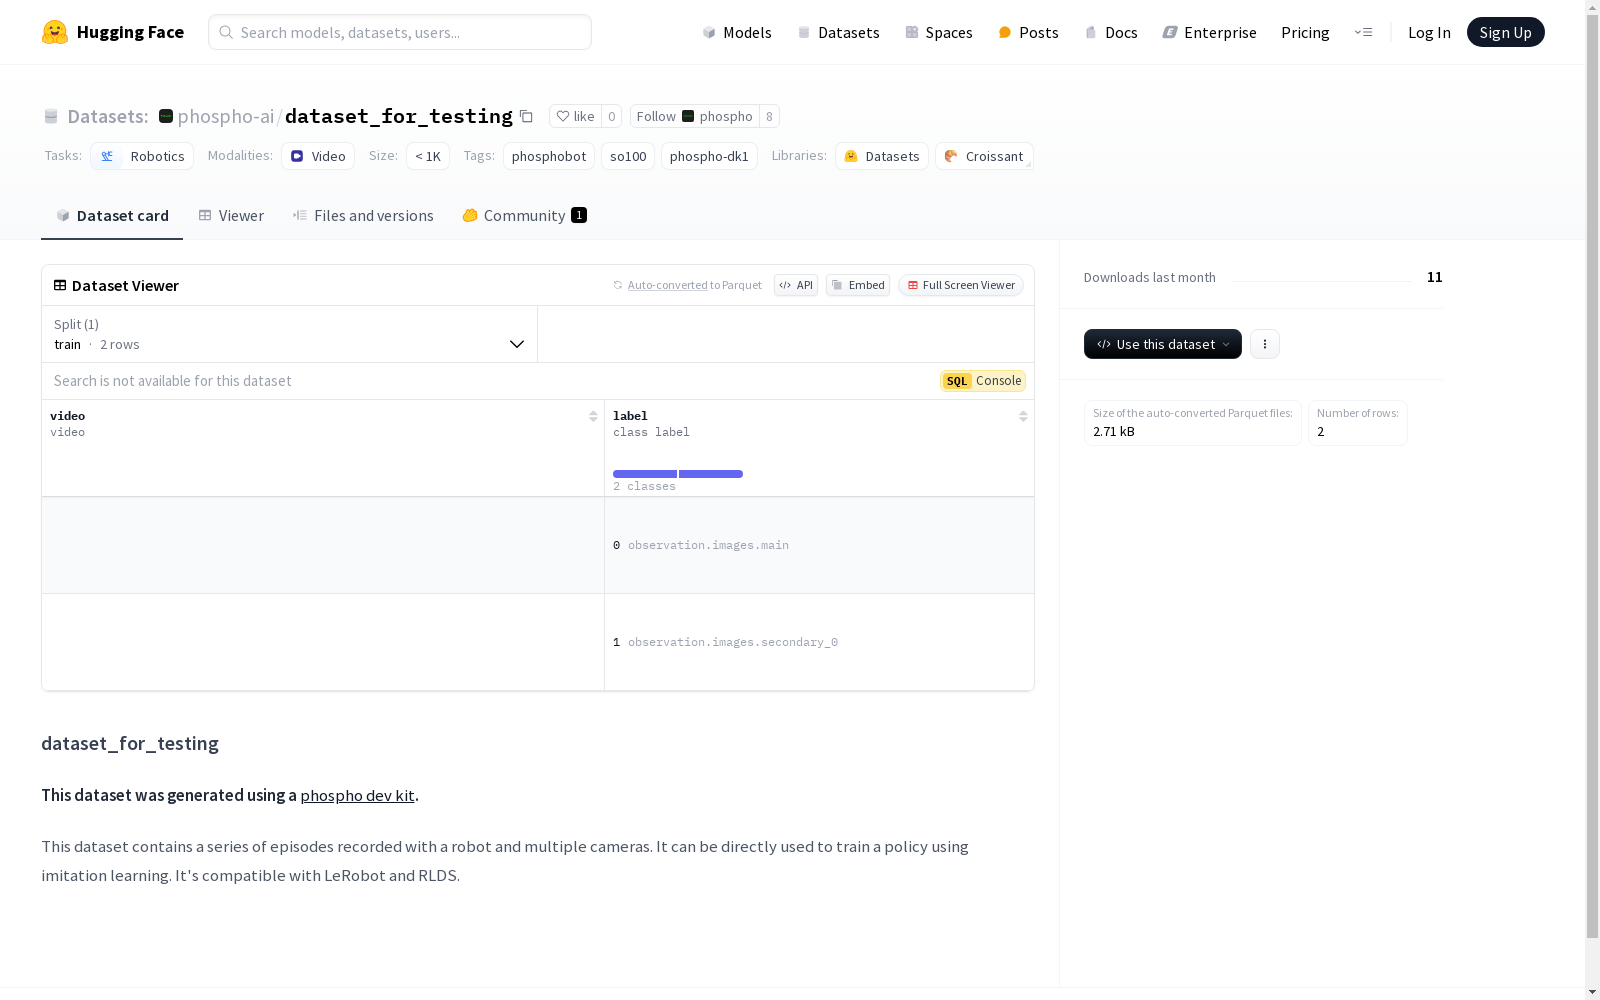Open Full Screen Viewer
The width and height of the screenshot is (1600, 1000).
961,285
